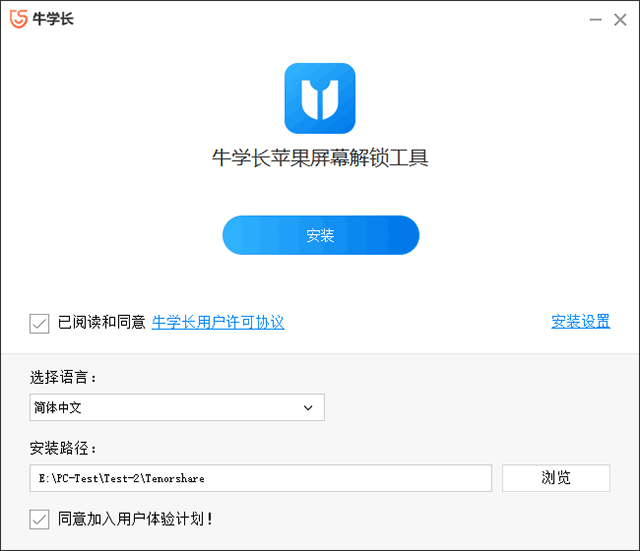Minimize the installer window

(x=596, y=20)
